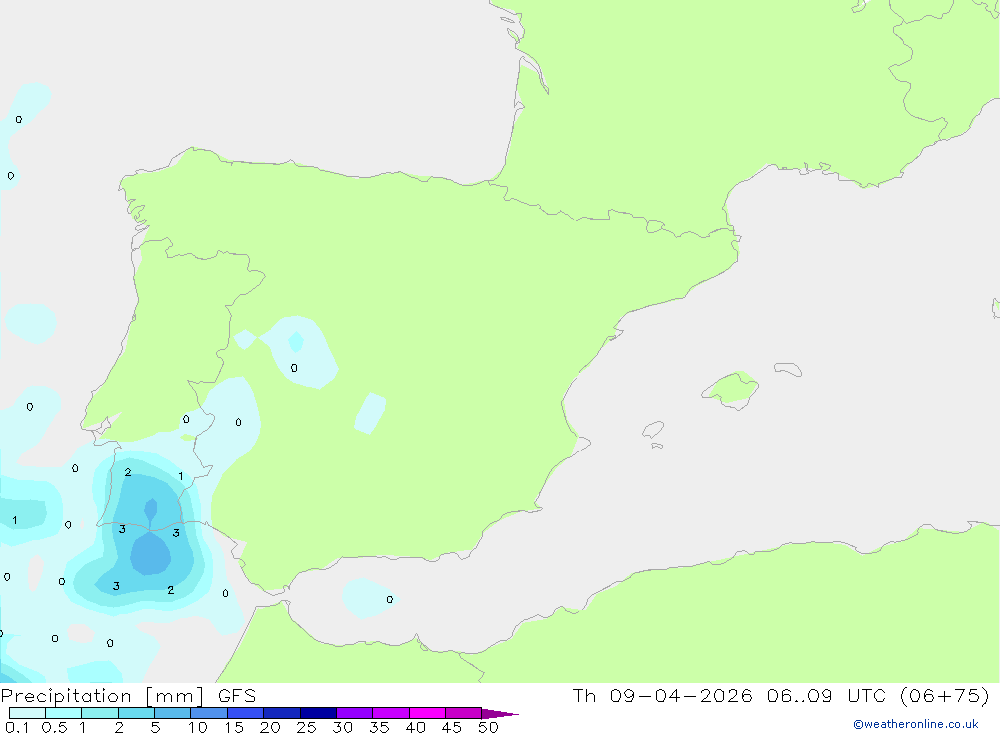Viewport: 1000px width, 733px height.
Task: Pick the 2–5 mm legend color box
Action: click(x=136, y=713)
